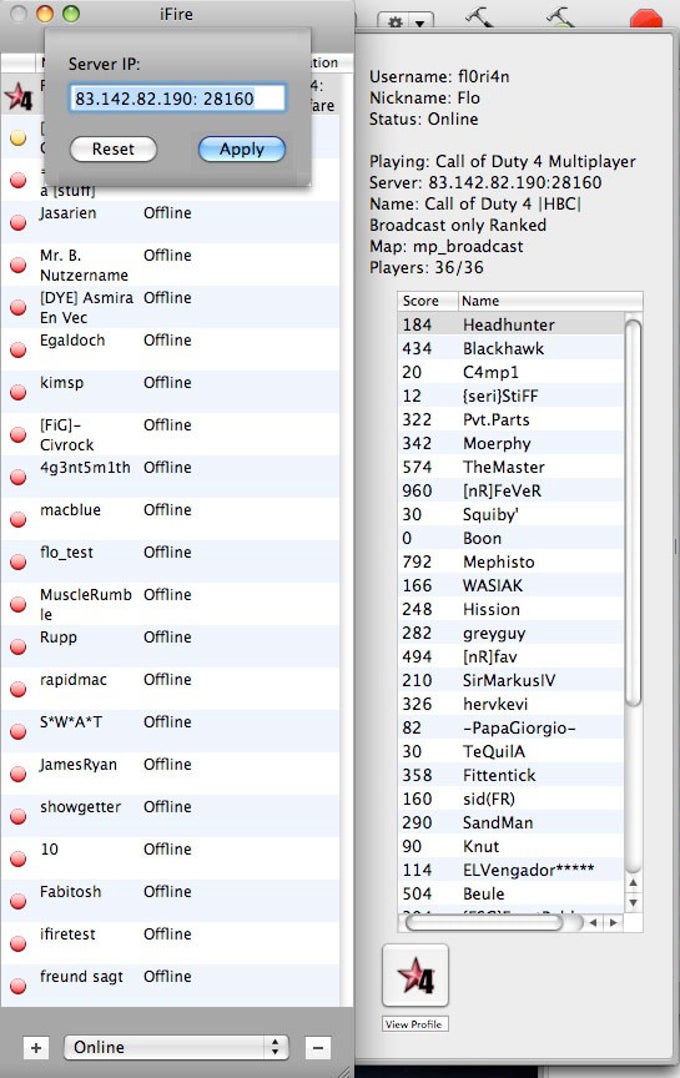The height and width of the screenshot is (1078, 680).
Task: Select player Fittentick
Action: coord(511,776)
